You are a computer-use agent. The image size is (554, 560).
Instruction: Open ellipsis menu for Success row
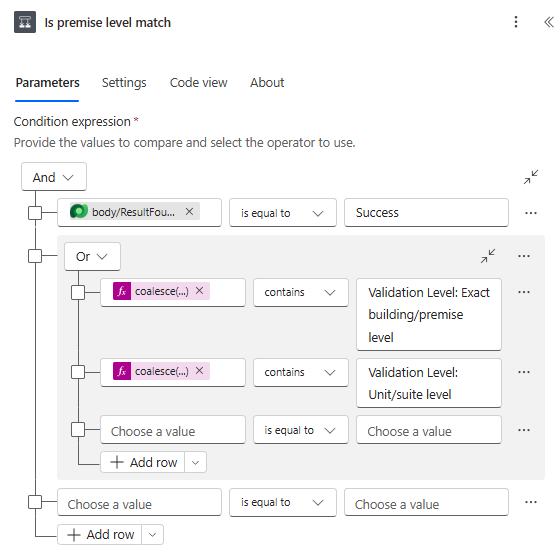click(531, 213)
